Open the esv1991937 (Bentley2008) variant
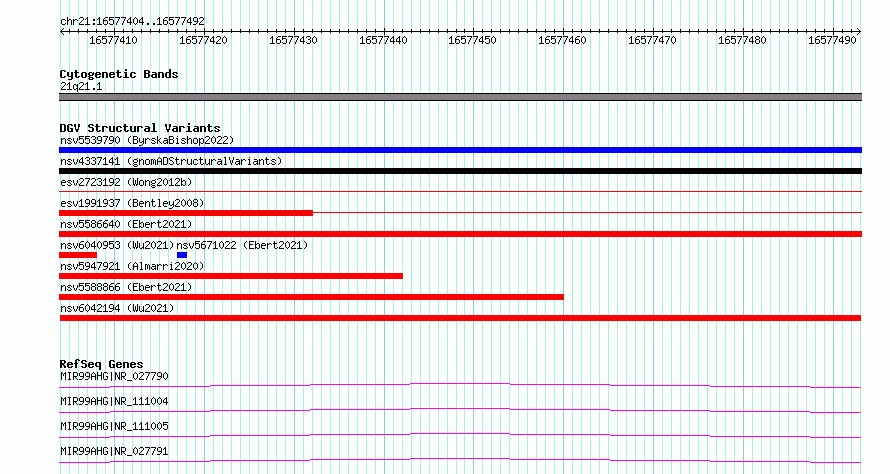 pos(132,203)
